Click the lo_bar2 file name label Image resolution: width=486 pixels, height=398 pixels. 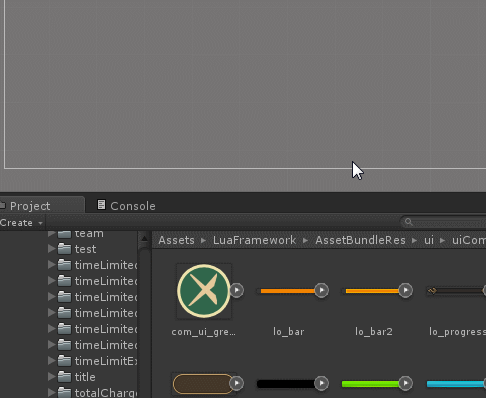point(374,332)
